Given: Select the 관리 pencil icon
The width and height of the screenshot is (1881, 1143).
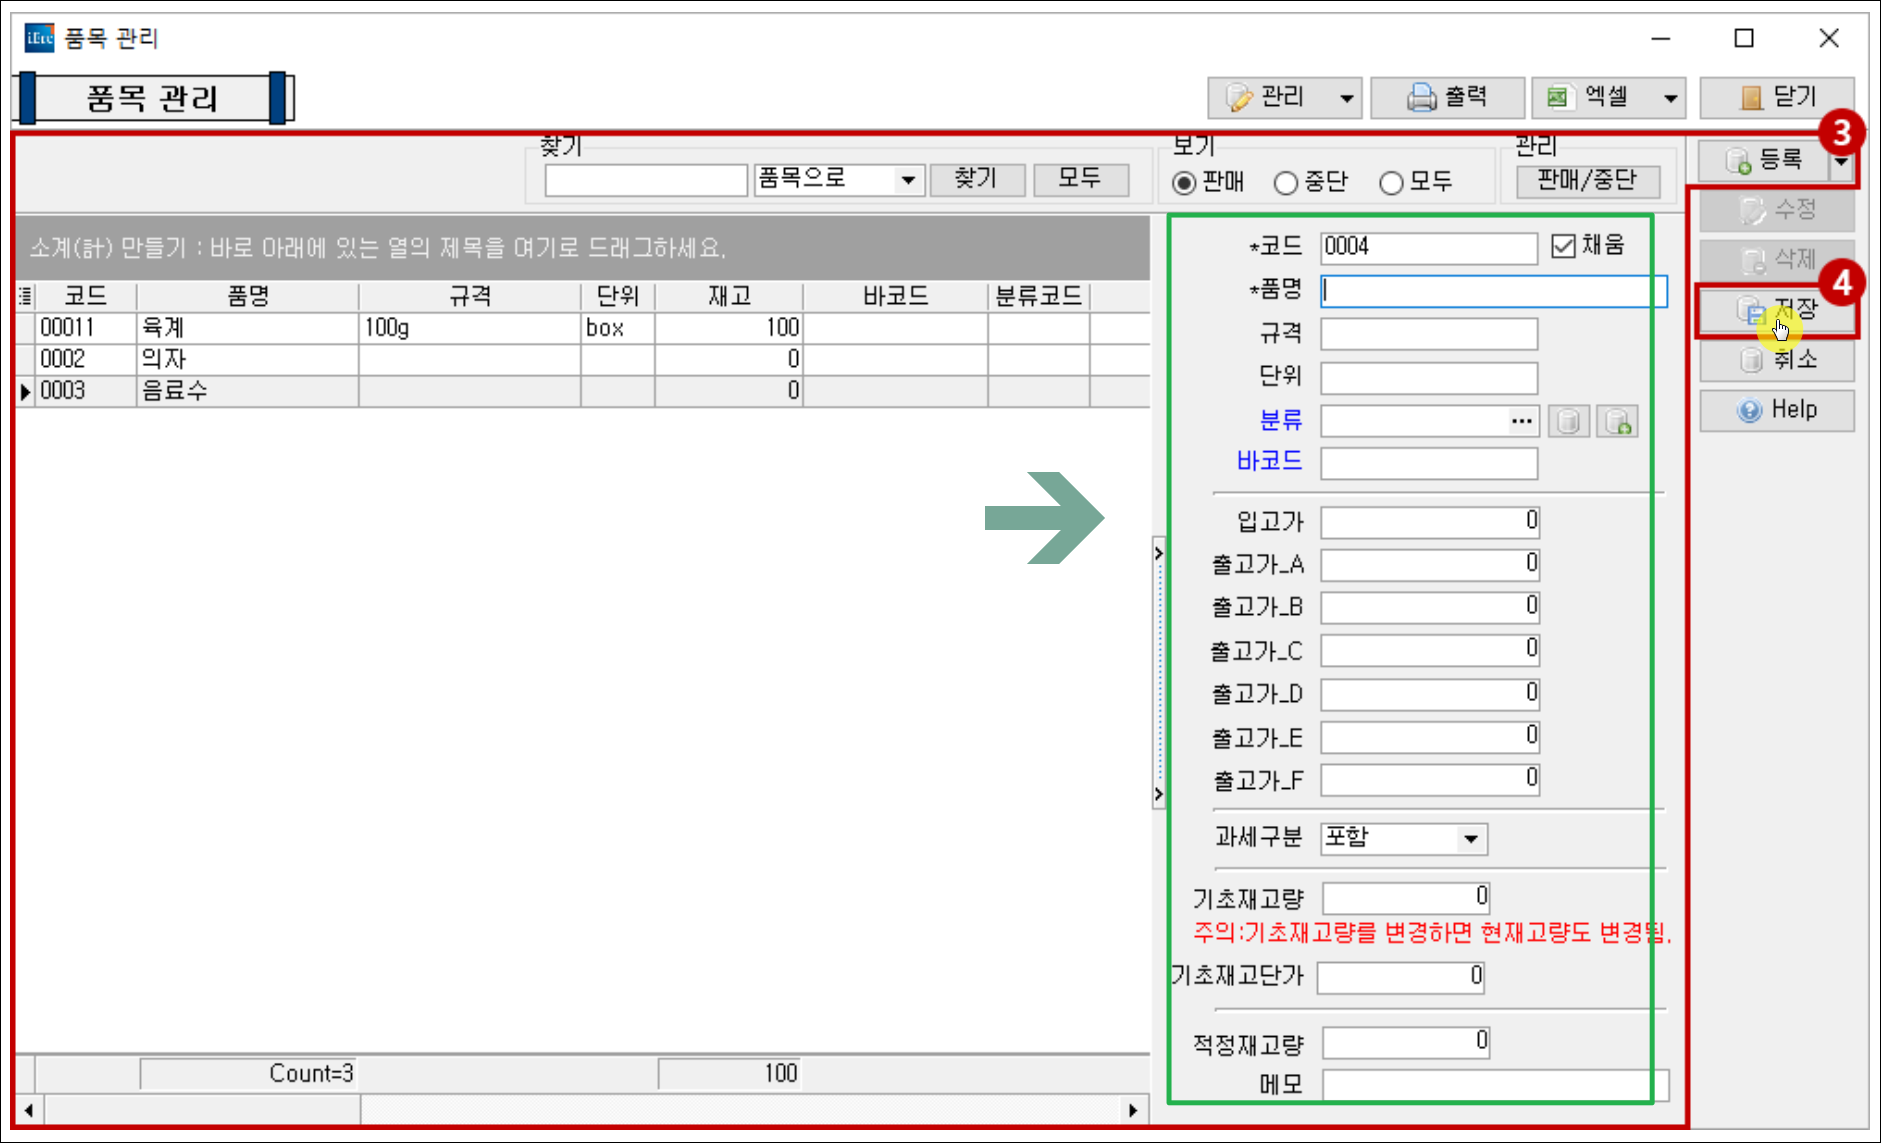Looking at the screenshot, I should [x=1240, y=97].
